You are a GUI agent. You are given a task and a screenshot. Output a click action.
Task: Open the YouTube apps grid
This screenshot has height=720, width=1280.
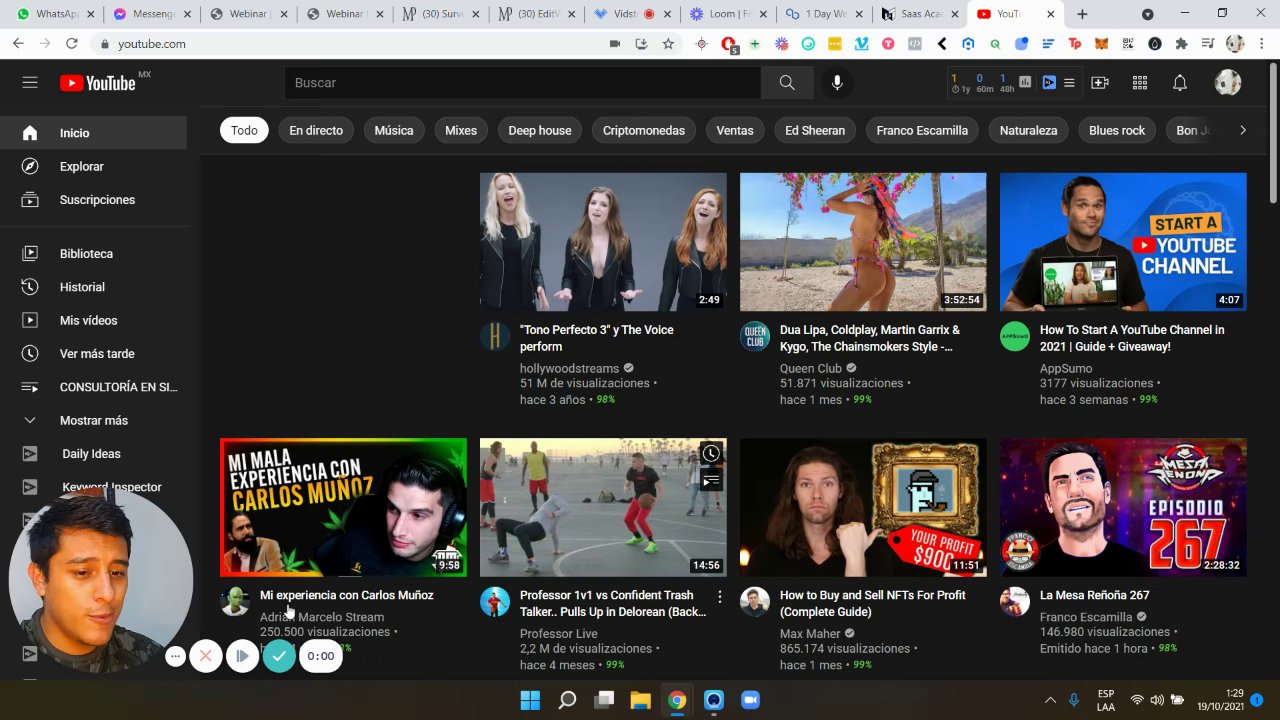click(1140, 83)
